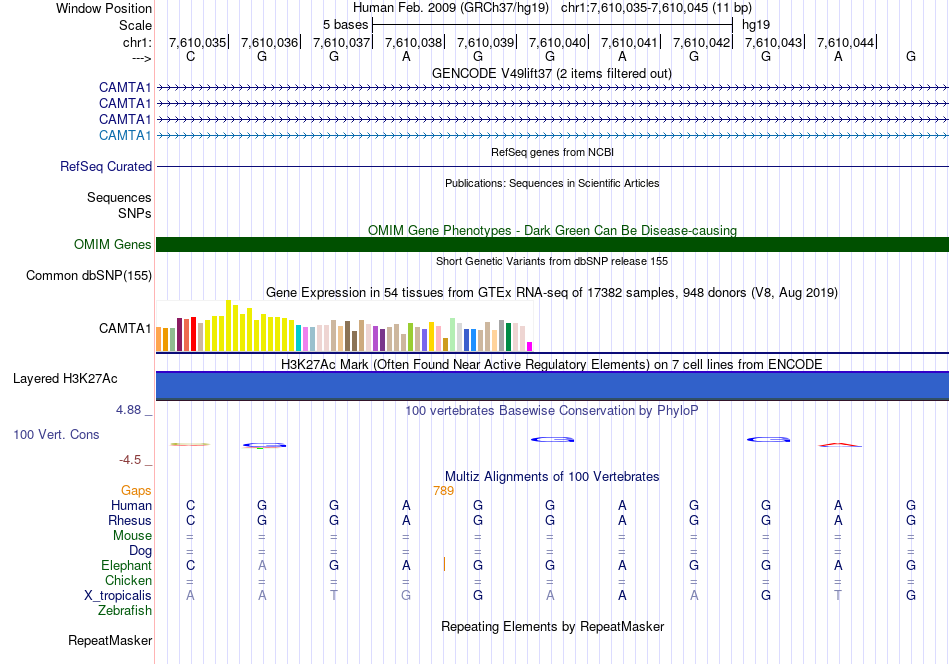The image size is (950, 664).
Task: Select the X_tropicalis species label
Action: [118, 596]
